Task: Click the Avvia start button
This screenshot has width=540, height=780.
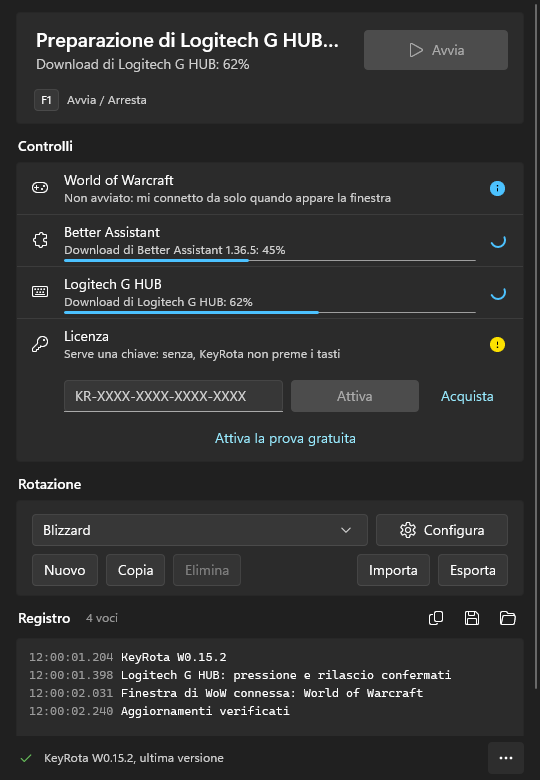Action: (436, 50)
